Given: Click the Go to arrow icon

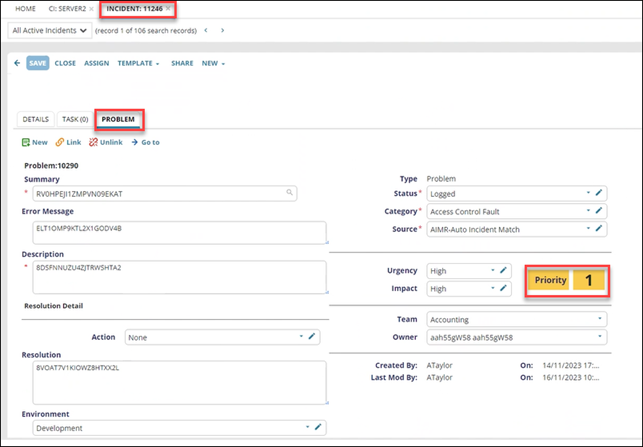Looking at the screenshot, I should pyautogui.click(x=135, y=142).
